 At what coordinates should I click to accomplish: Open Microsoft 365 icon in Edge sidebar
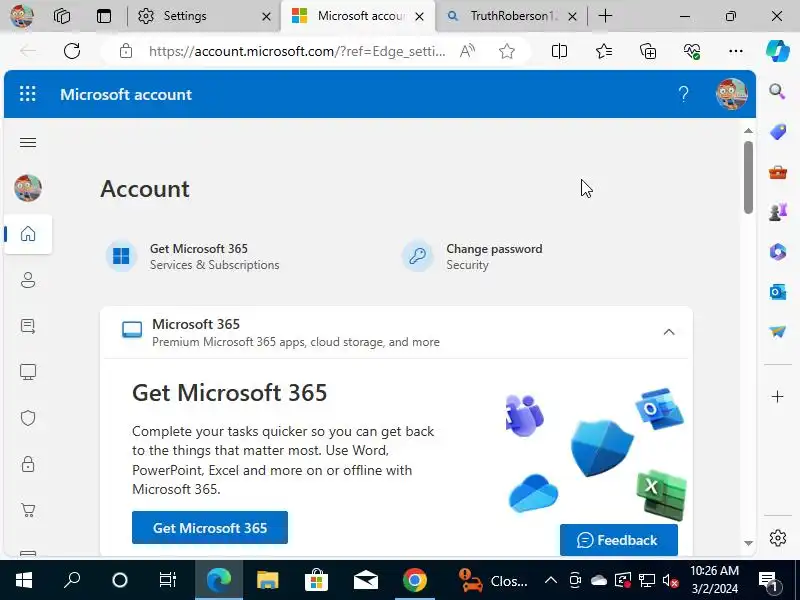click(778, 252)
